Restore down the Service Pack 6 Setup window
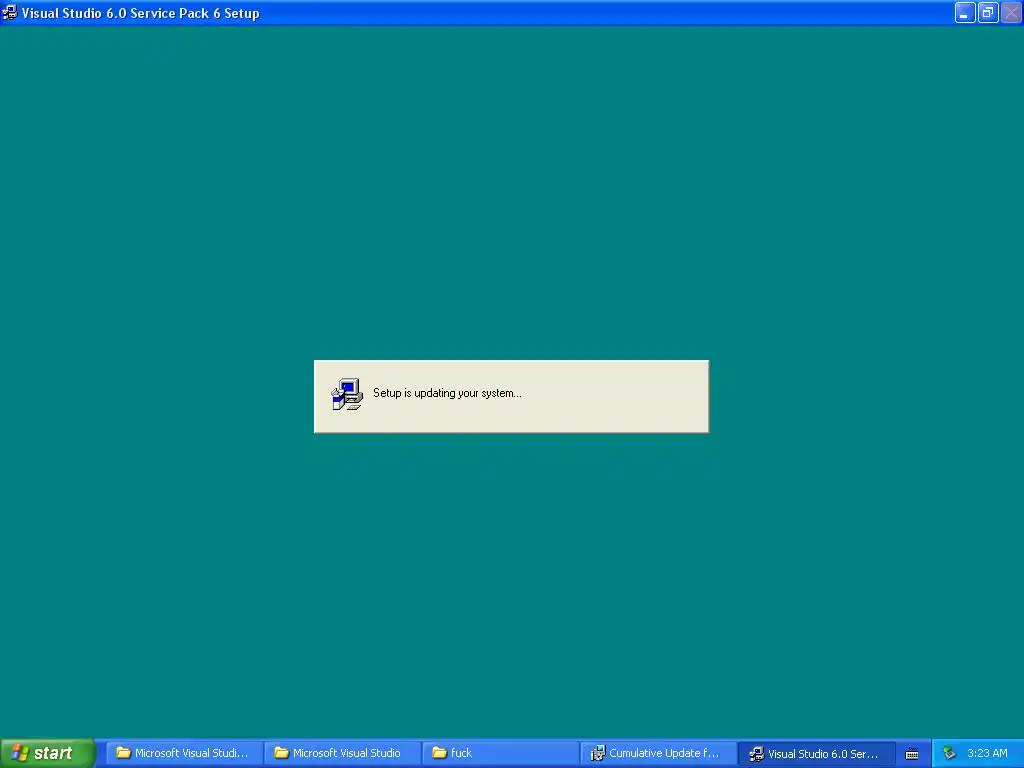1024x768 pixels. pyautogui.click(x=988, y=12)
